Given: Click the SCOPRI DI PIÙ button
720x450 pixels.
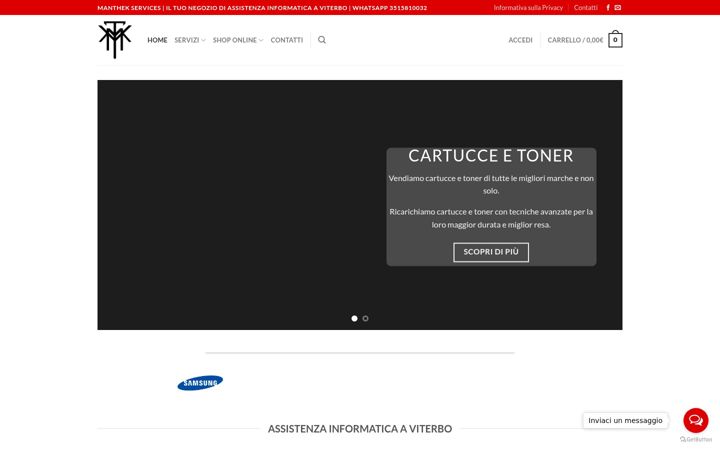Looking at the screenshot, I should coord(491,252).
